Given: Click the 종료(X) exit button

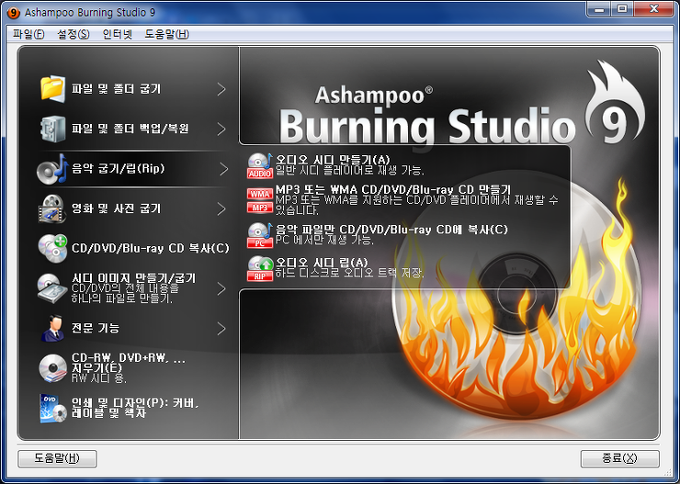Looking at the screenshot, I should click(x=620, y=458).
